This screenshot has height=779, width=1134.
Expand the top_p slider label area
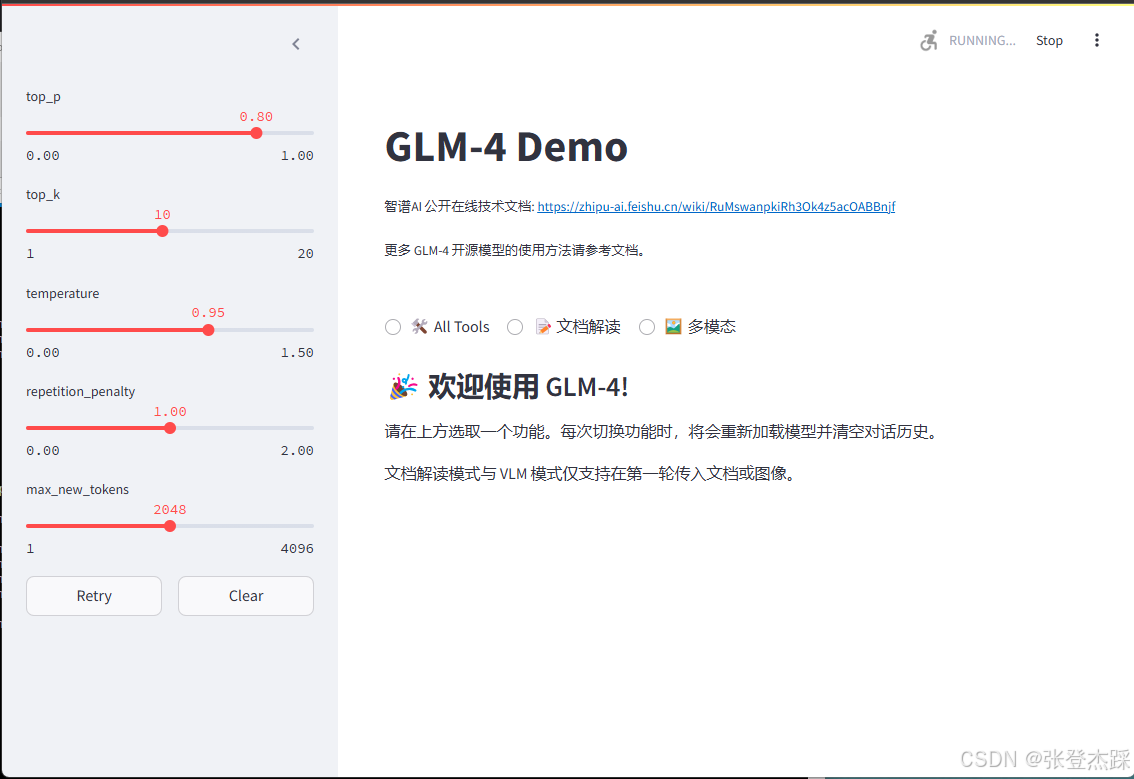coord(43,96)
